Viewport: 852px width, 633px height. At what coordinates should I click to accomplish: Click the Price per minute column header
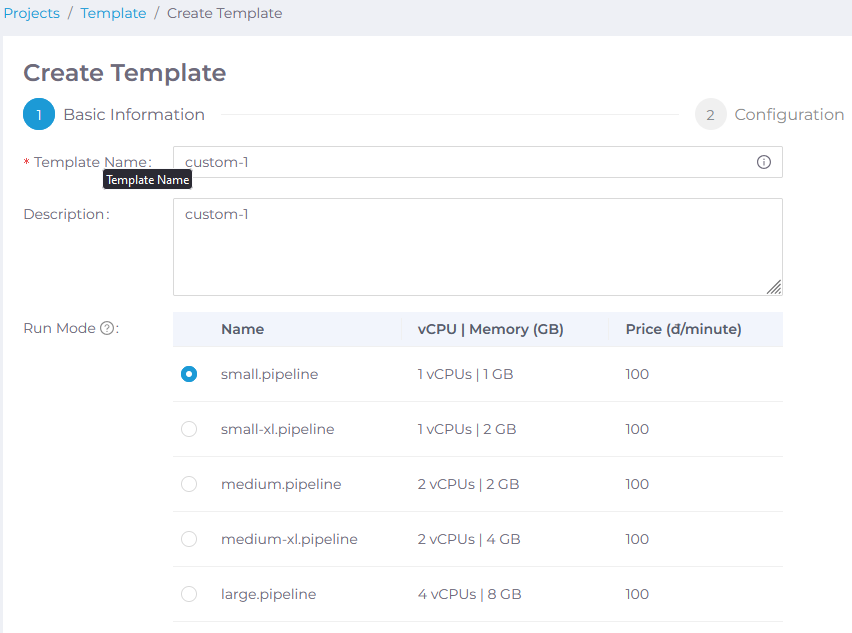point(686,329)
